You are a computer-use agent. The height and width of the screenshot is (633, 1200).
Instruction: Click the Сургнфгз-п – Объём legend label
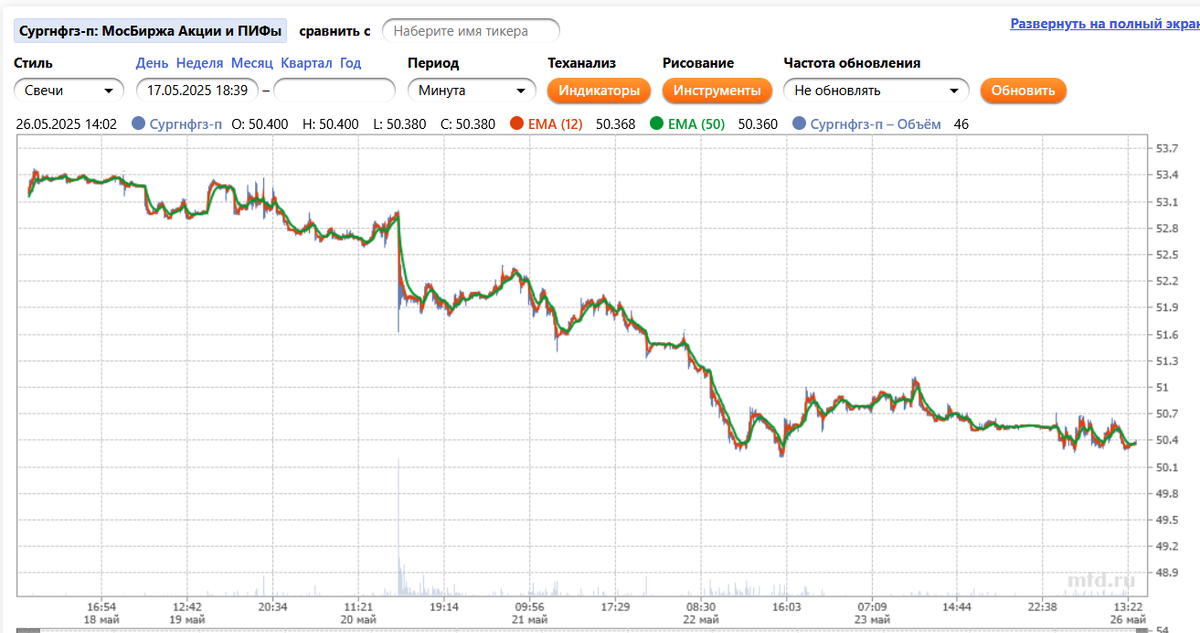click(875, 124)
